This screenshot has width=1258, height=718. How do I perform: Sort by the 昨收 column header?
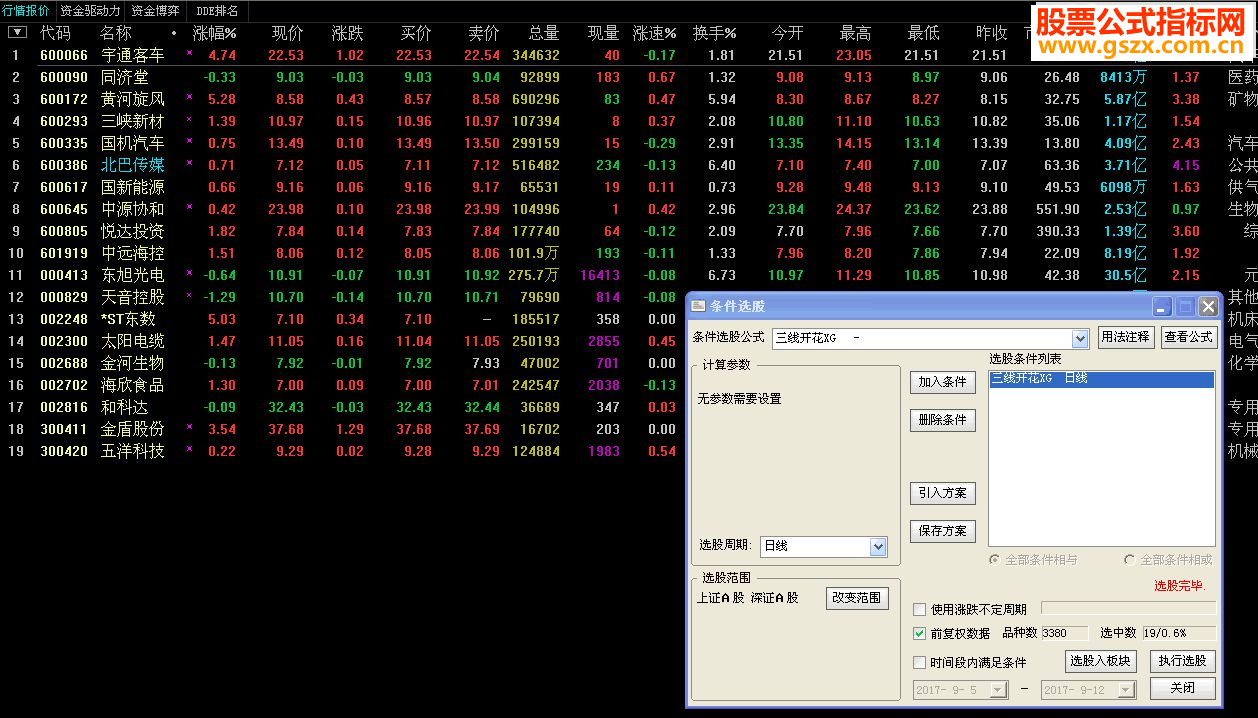tap(991, 33)
